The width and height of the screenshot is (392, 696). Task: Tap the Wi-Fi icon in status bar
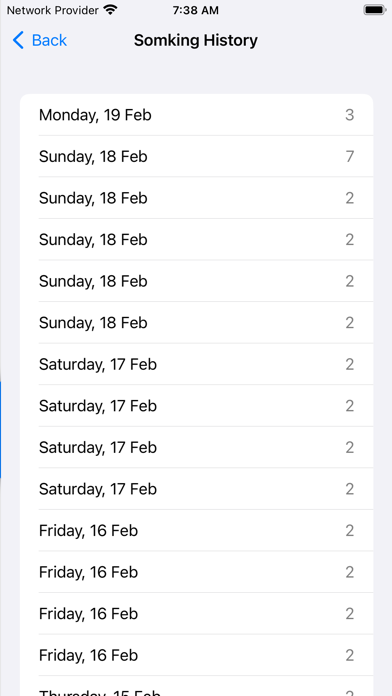[110, 10]
